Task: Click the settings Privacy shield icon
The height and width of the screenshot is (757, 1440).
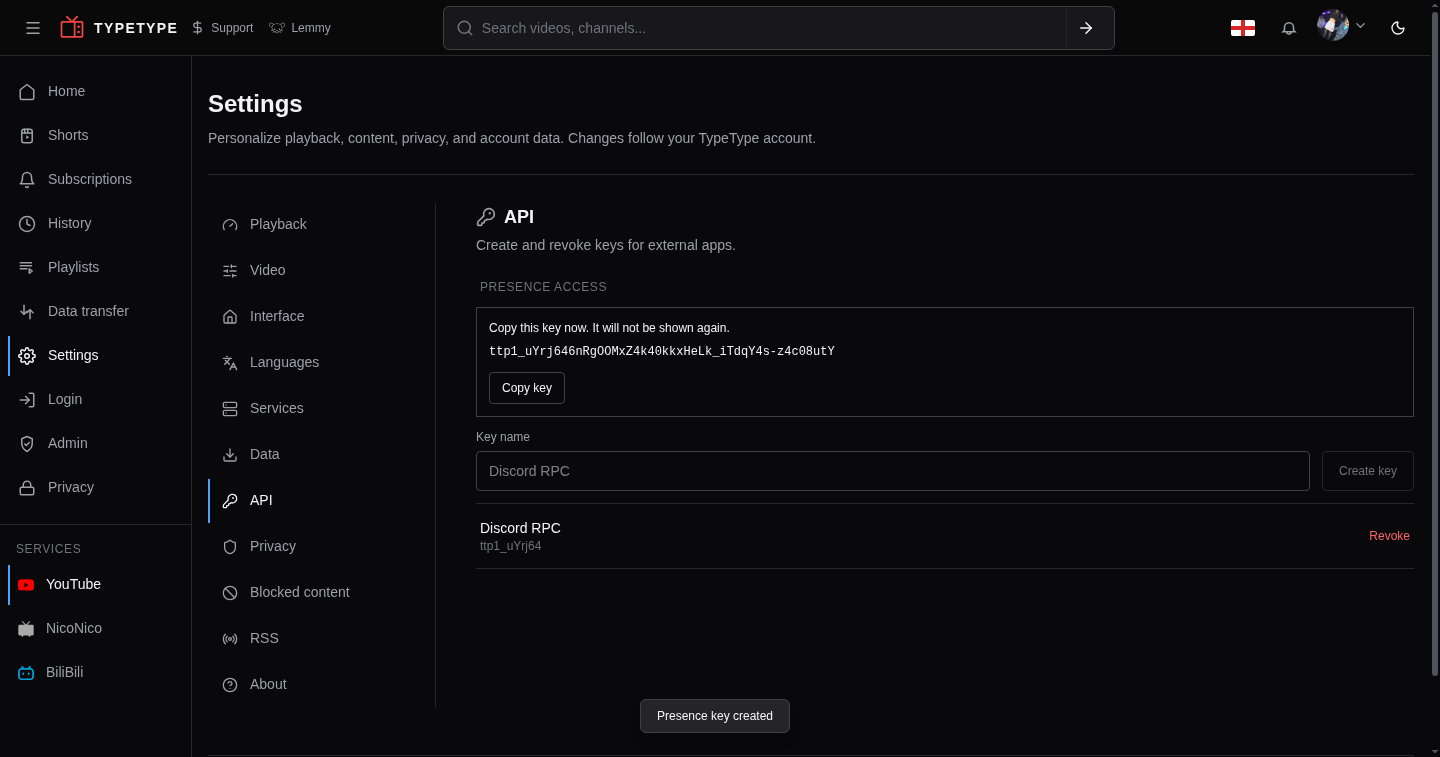Action: click(230, 546)
